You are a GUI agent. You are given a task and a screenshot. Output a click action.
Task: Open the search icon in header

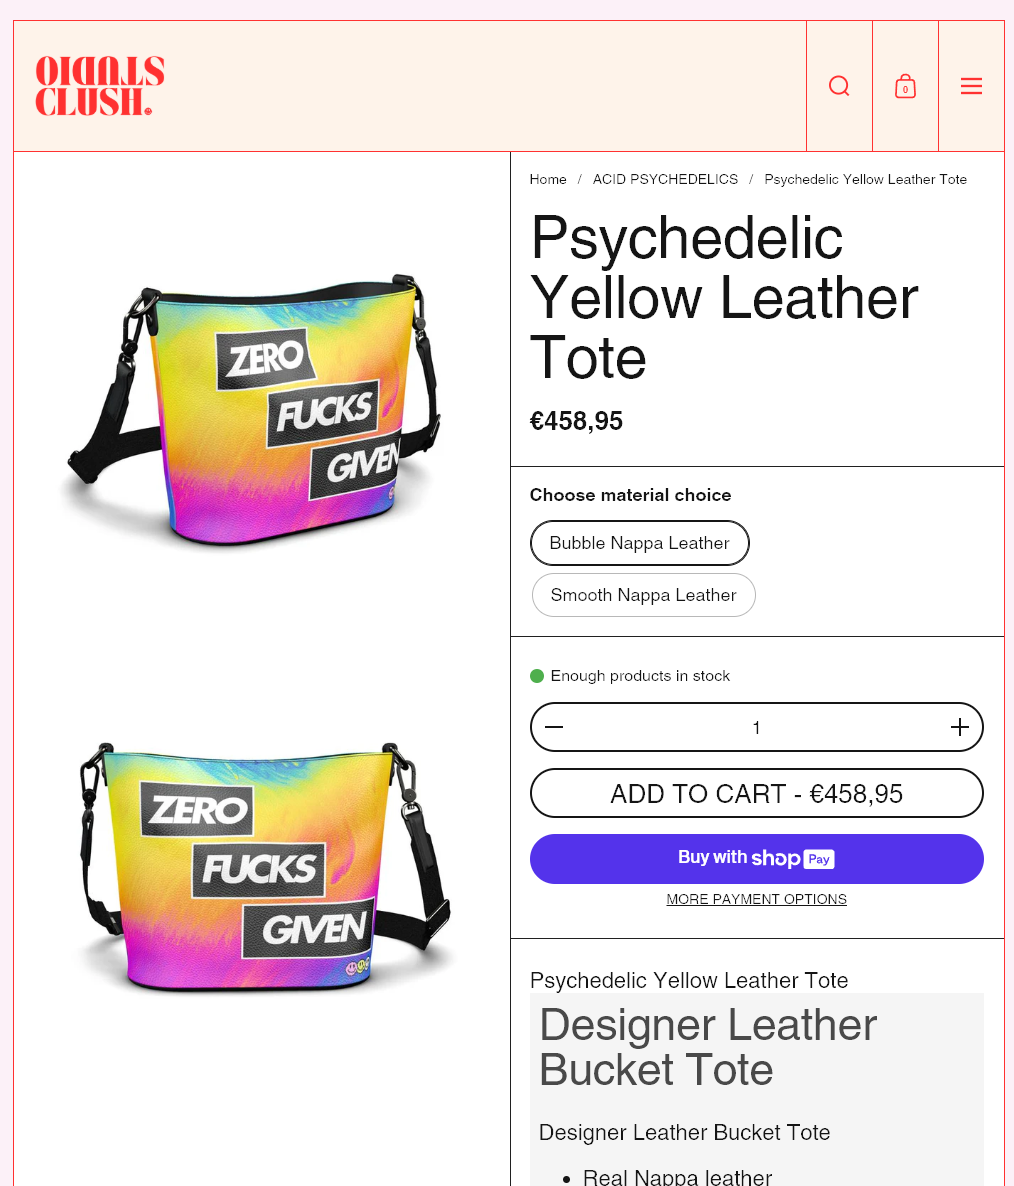pyautogui.click(x=839, y=86)
